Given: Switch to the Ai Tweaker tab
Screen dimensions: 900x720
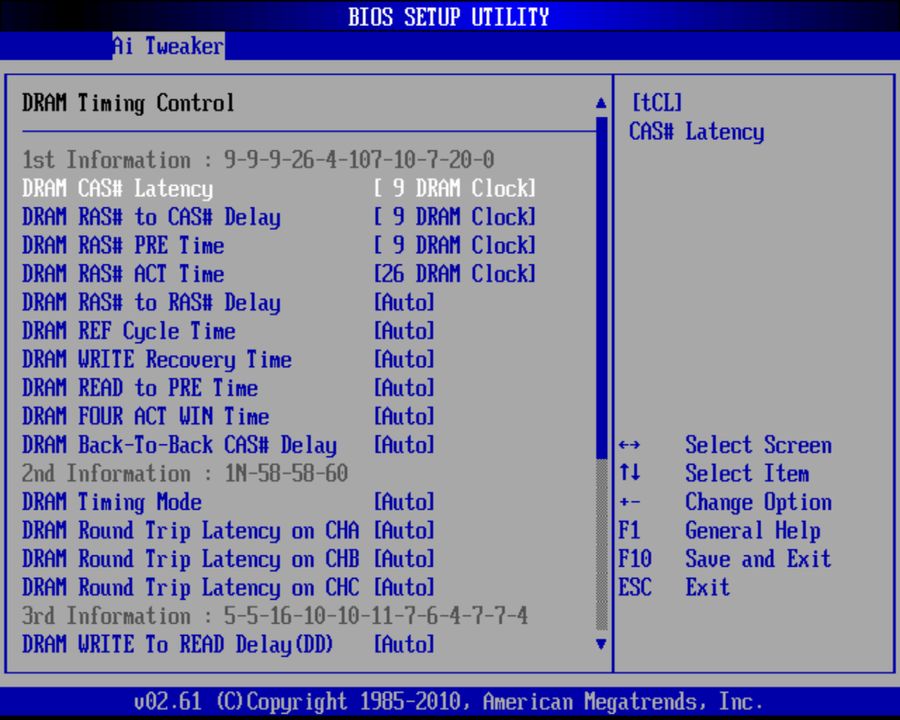Looking at the screenshot, I should click(168, 45).
